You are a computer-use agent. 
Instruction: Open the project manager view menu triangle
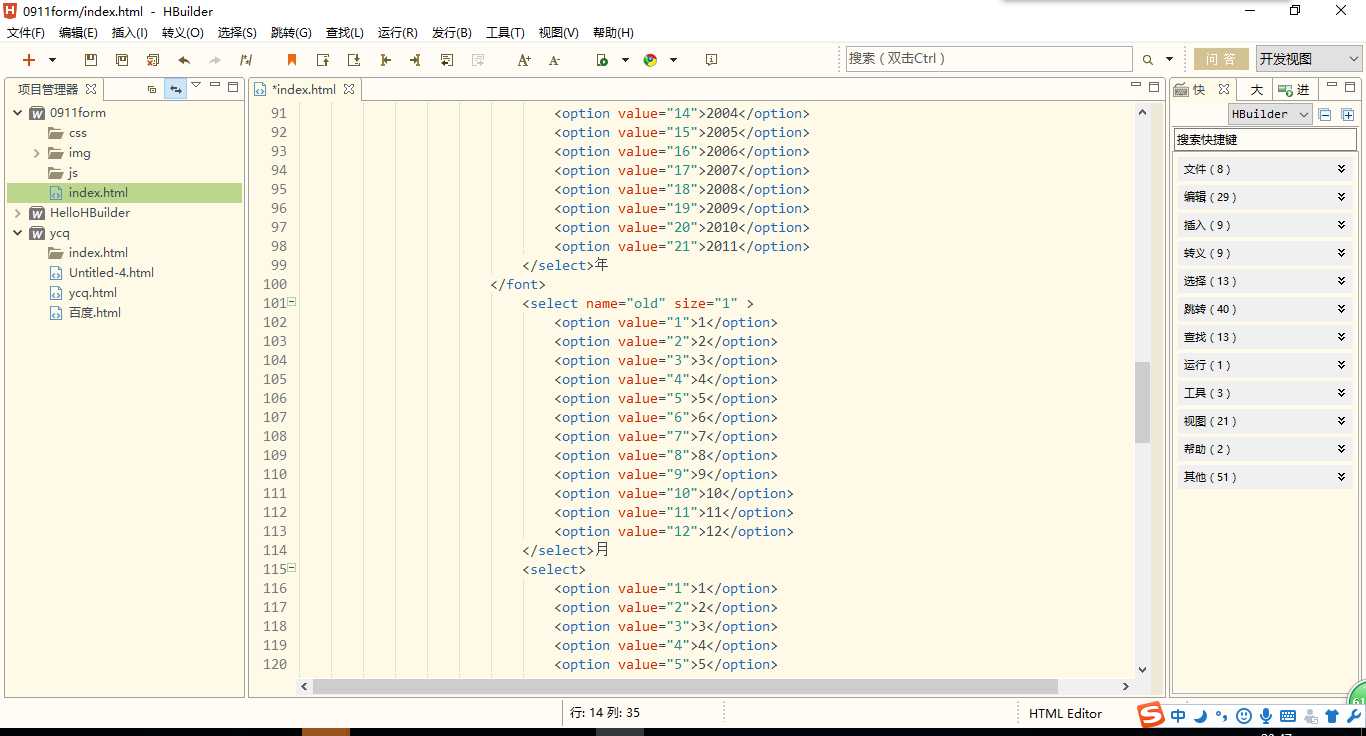(x=196, y=86)
